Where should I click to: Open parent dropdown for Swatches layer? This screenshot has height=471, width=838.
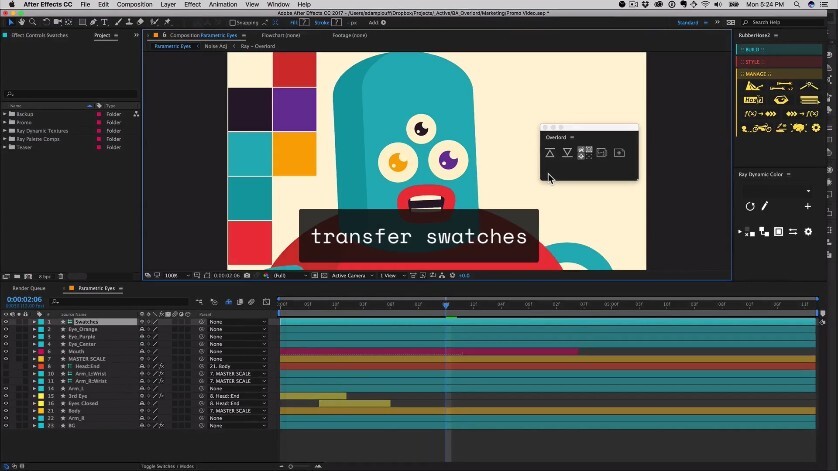[x=236, y=322]
